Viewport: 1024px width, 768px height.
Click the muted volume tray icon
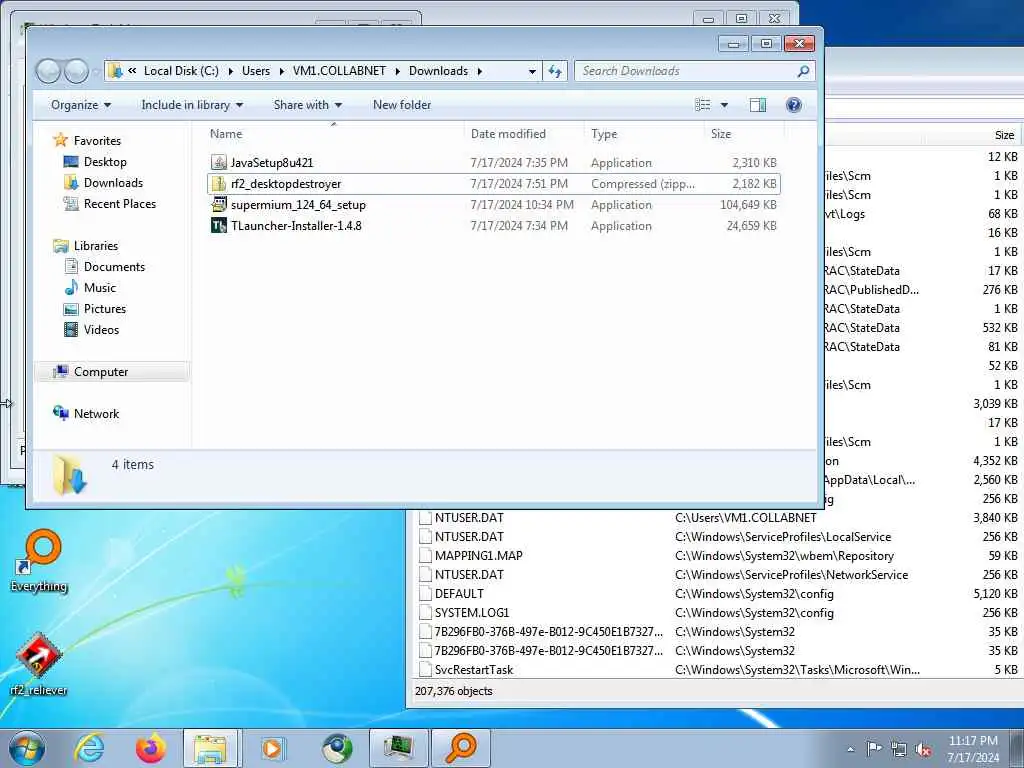click(923, 750)
